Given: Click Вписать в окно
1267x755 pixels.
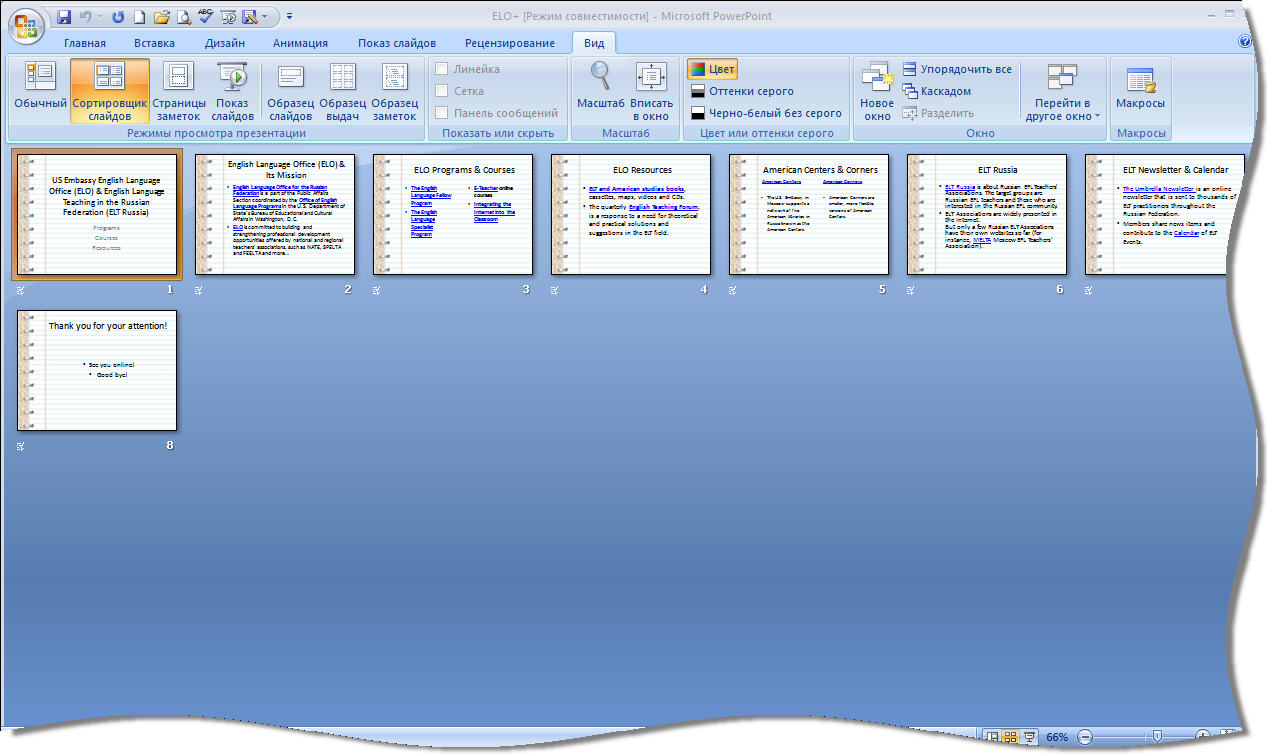Looking at the screenshot, I should click(651, 90).
